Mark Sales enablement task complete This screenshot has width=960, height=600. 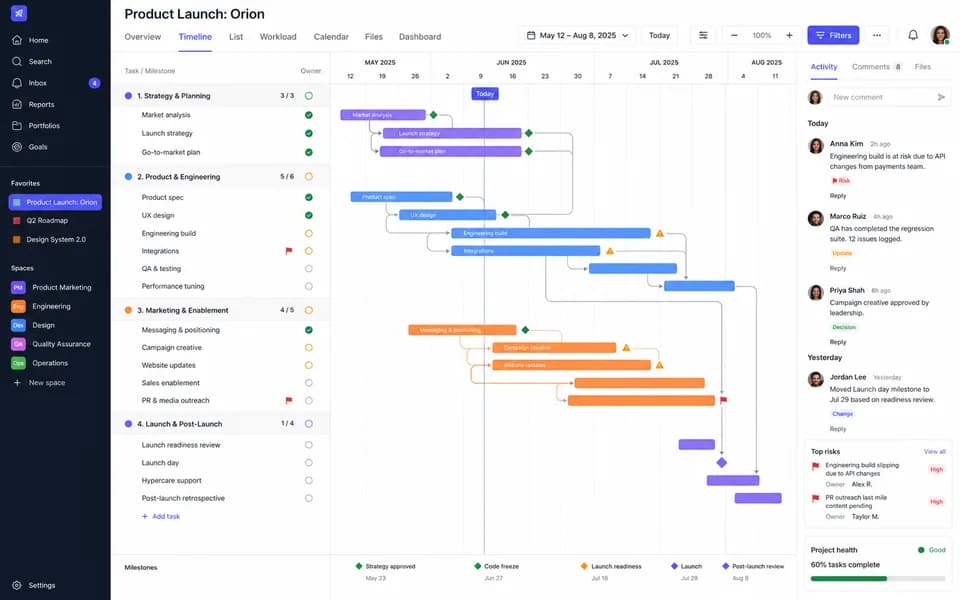click(309, 383)
